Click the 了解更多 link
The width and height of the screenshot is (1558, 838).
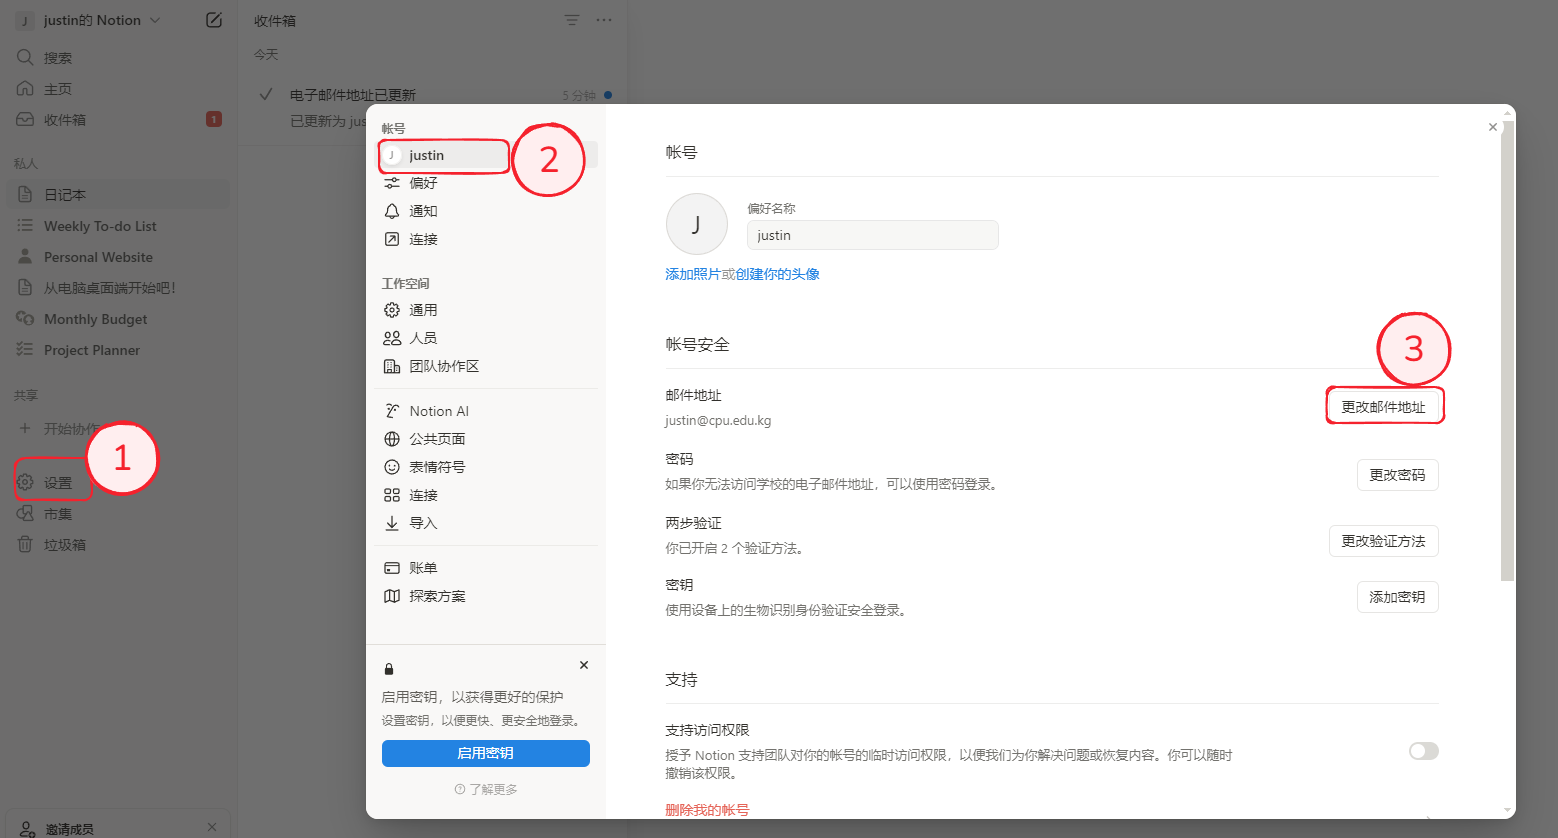click(486, 789)
